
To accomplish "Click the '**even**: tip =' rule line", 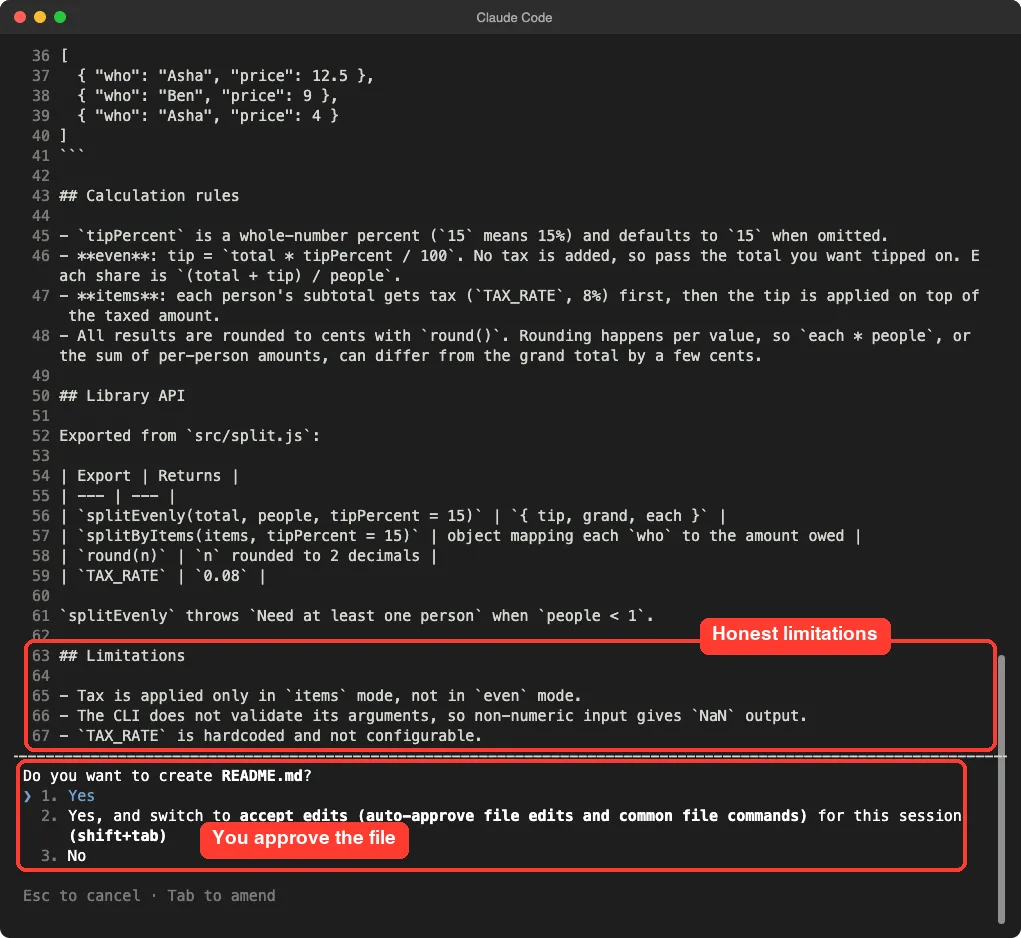I will coord(519,266).
